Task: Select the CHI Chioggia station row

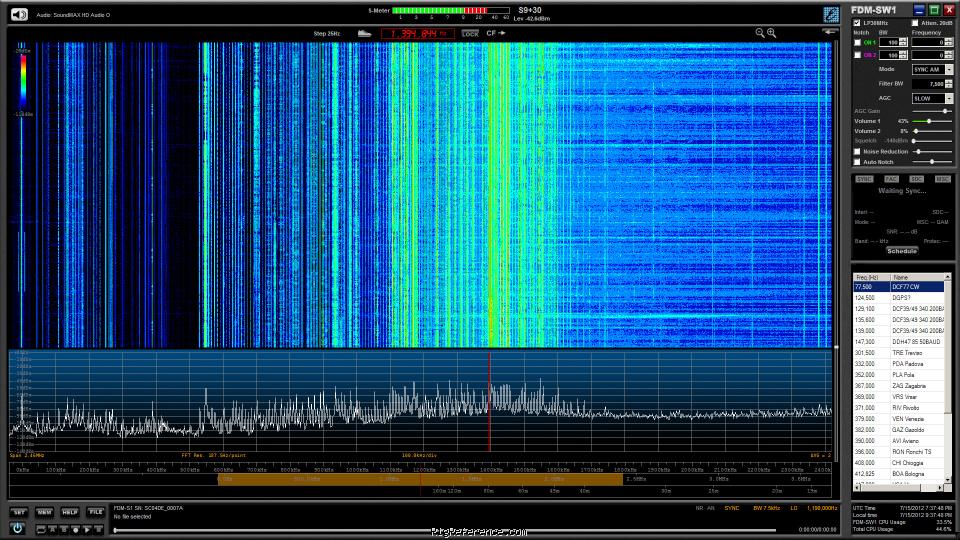Action: (x=899, y=463)
